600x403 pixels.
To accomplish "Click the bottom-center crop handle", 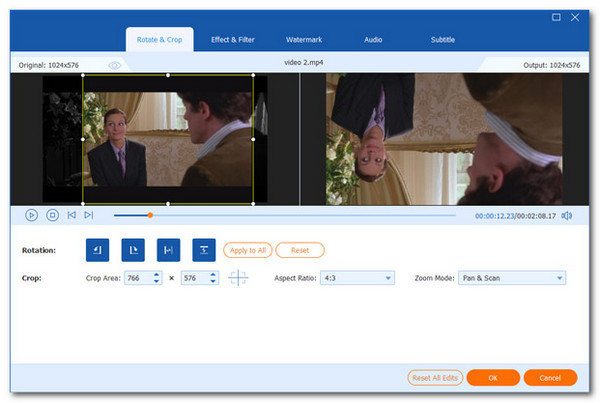I will tap(168, 204).
